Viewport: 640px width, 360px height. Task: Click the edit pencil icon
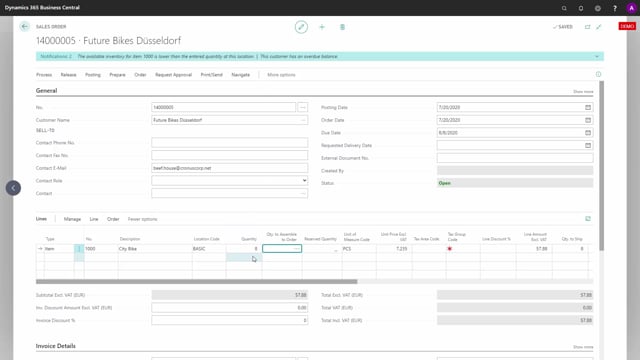pyautogui.click(x=301, y=27)
